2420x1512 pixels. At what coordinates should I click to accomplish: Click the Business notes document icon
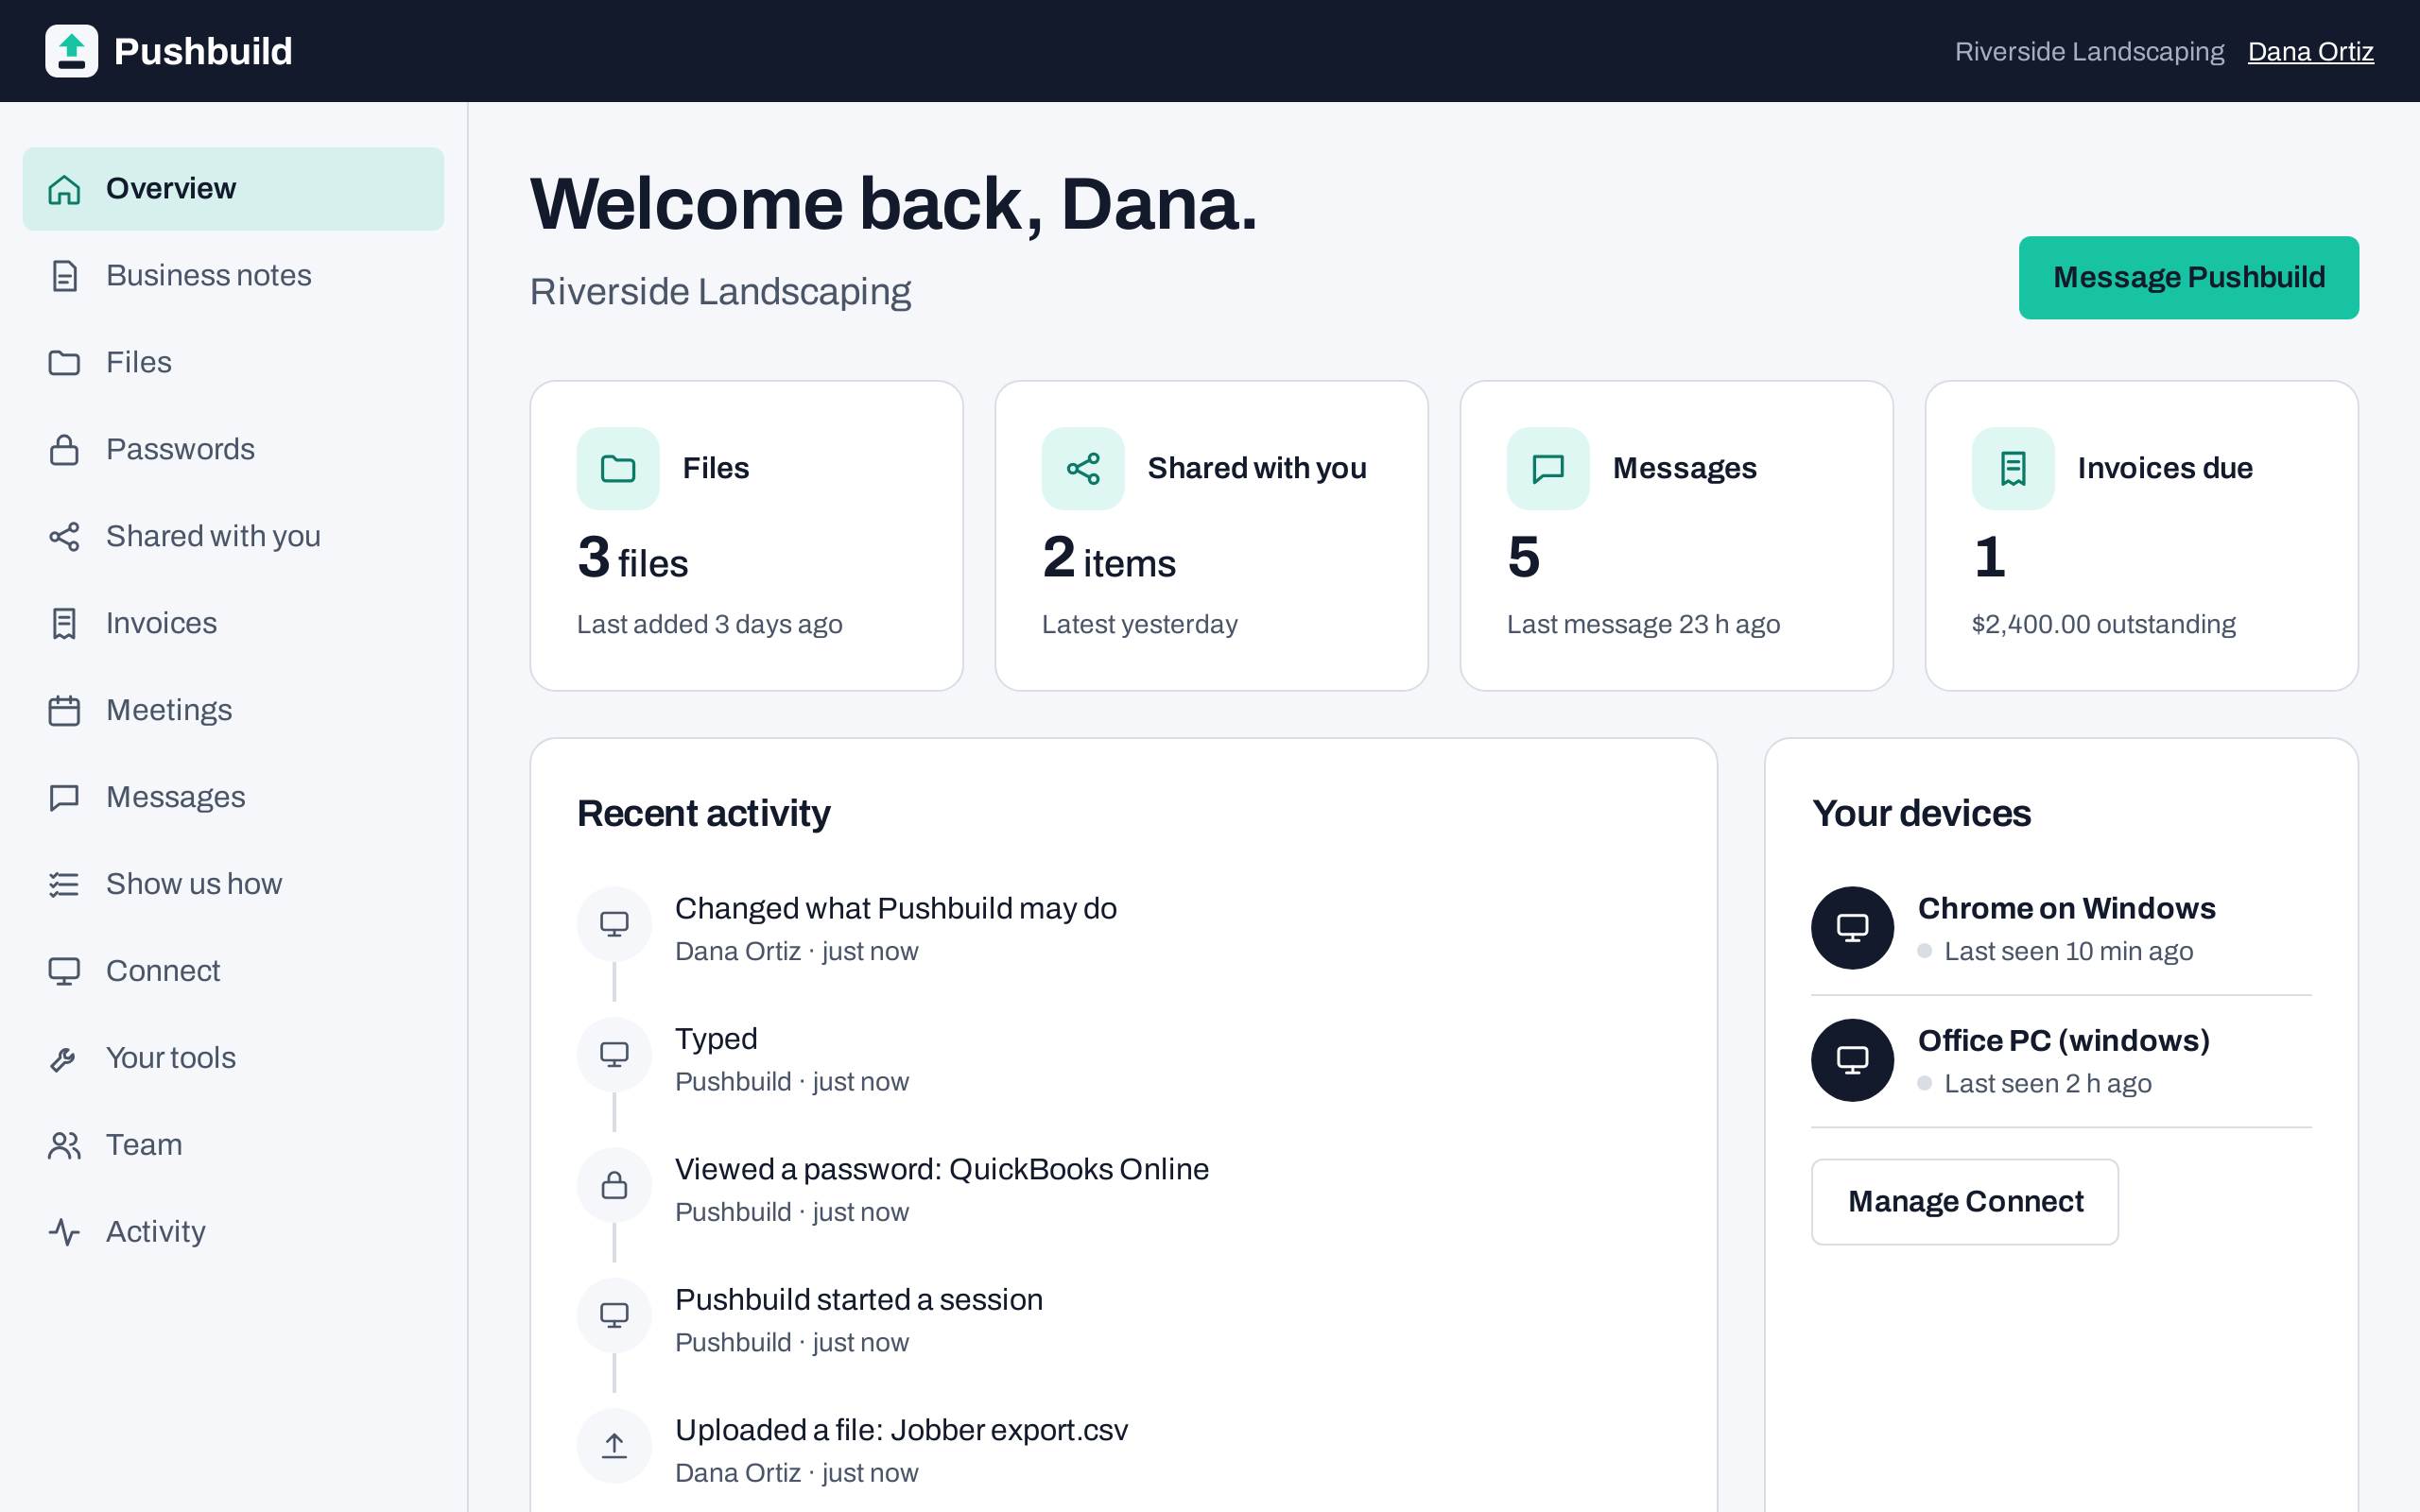[x=64, y=276]
